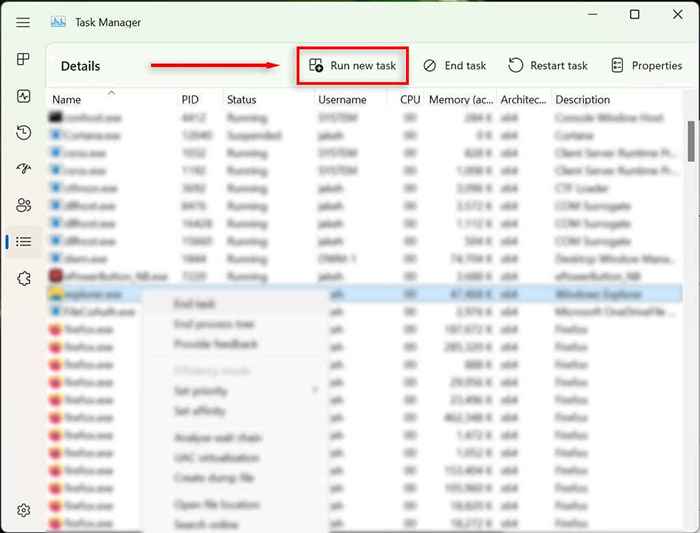Switch to the Performance page icon
Viewport: 700px width, 533px height.
23,96
